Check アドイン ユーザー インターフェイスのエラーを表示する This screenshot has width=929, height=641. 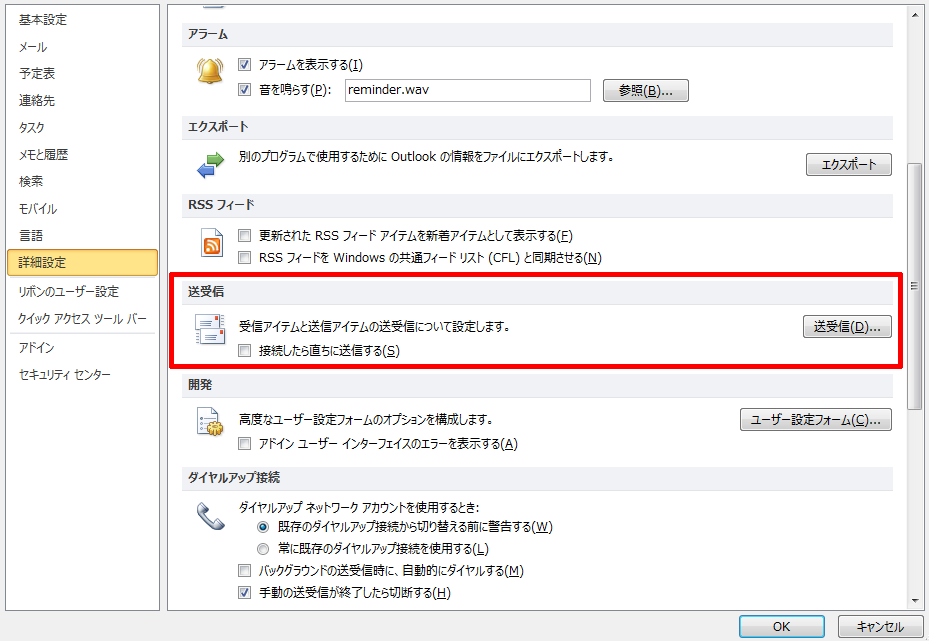coord(244,444)
